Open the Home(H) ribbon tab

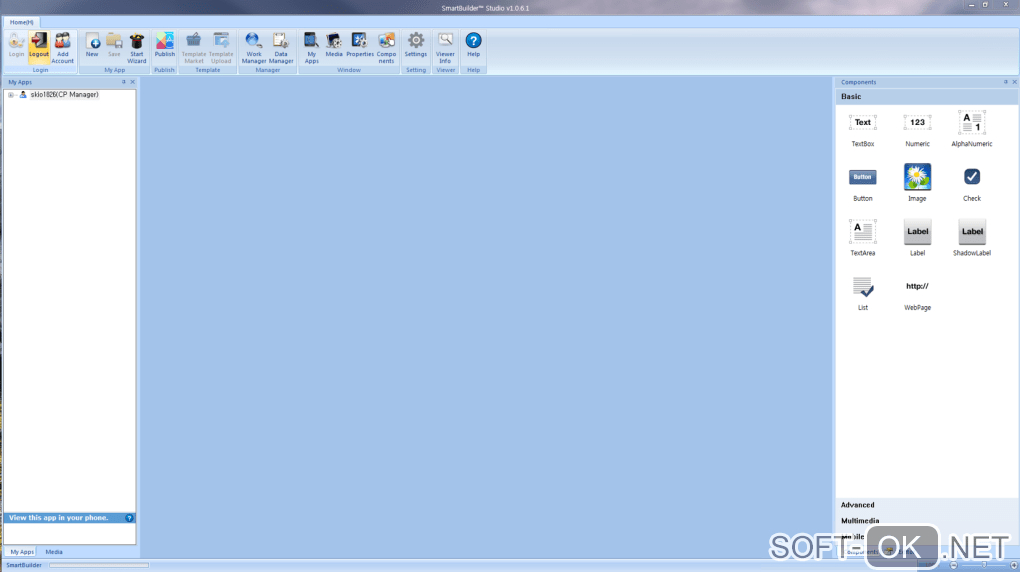[21, 22]
